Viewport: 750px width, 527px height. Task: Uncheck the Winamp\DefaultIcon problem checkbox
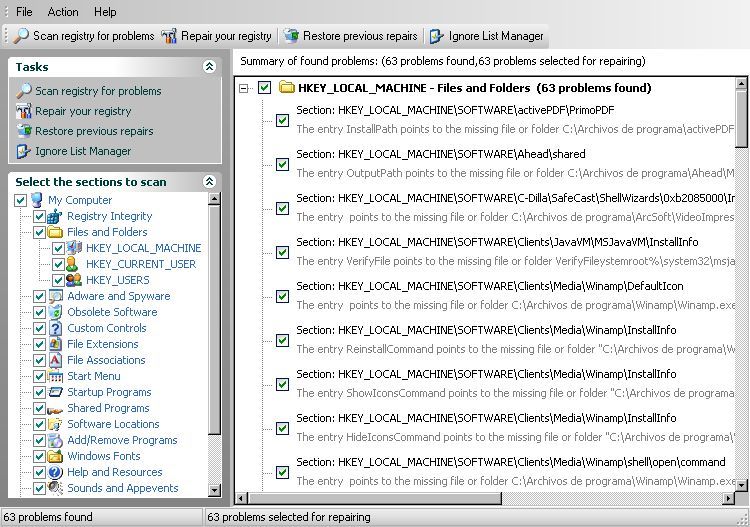[283, 296]
